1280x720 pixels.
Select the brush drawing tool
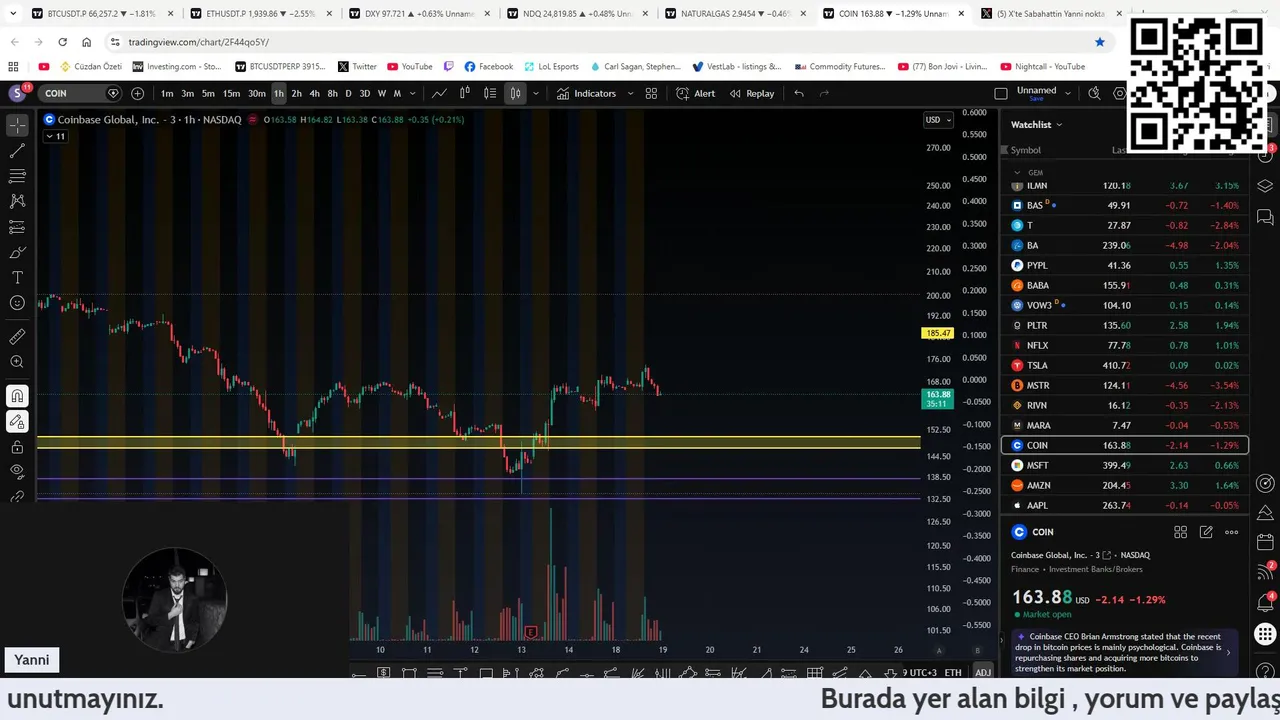click(x=17, y=252)
